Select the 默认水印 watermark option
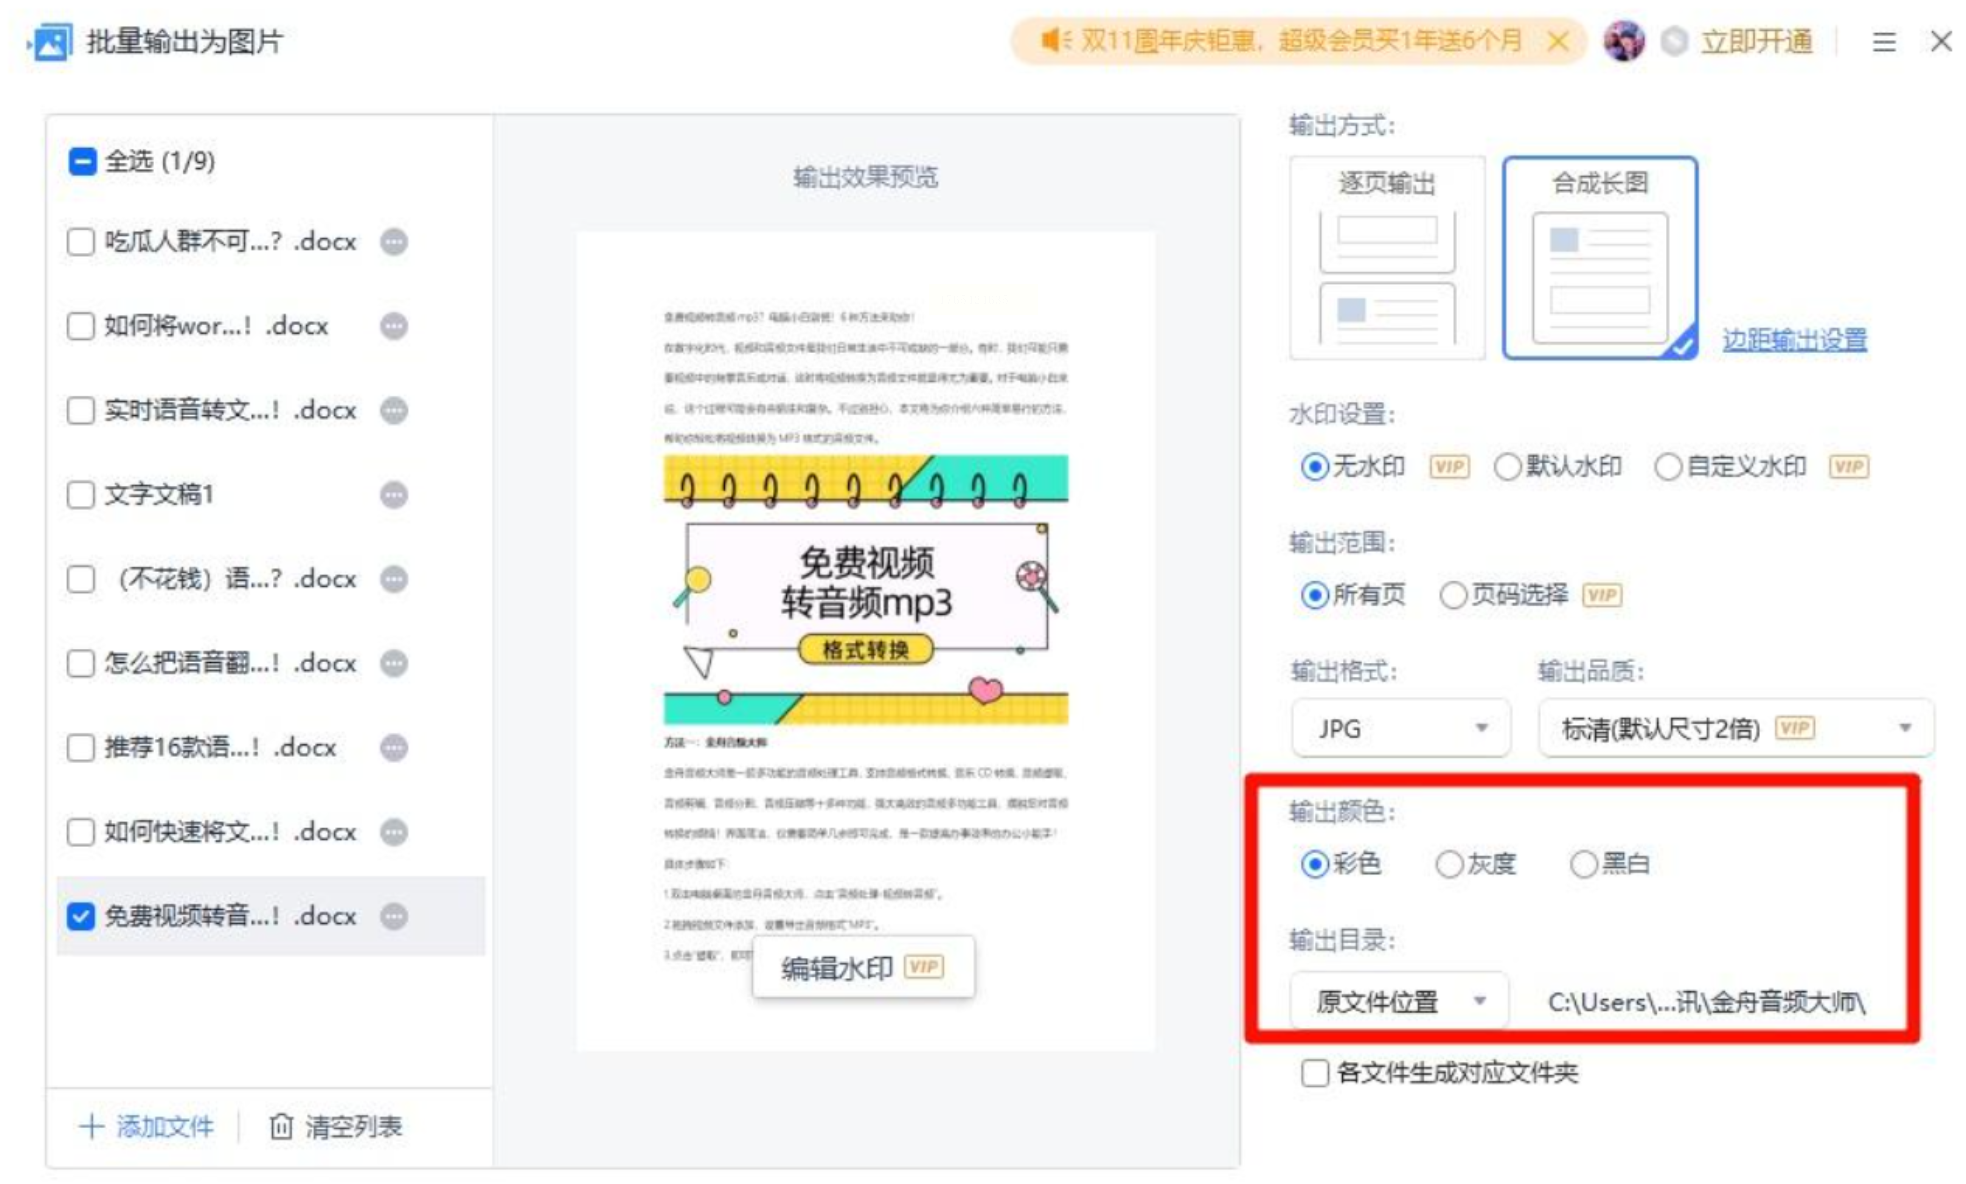 tap(1507, 467)
